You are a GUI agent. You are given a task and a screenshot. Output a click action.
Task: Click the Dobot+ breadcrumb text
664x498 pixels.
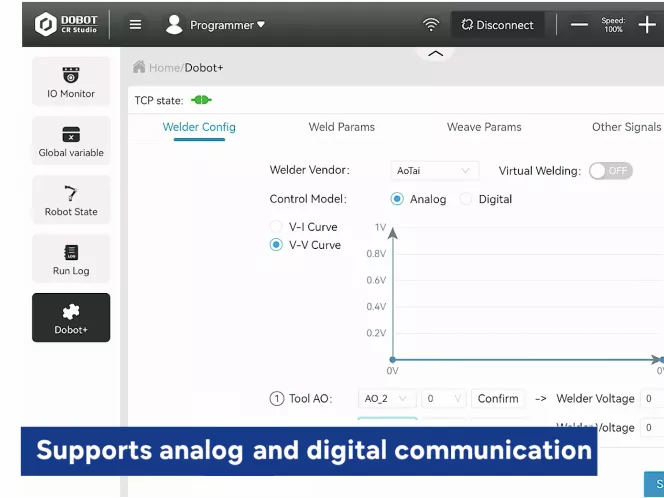point(204,68)
